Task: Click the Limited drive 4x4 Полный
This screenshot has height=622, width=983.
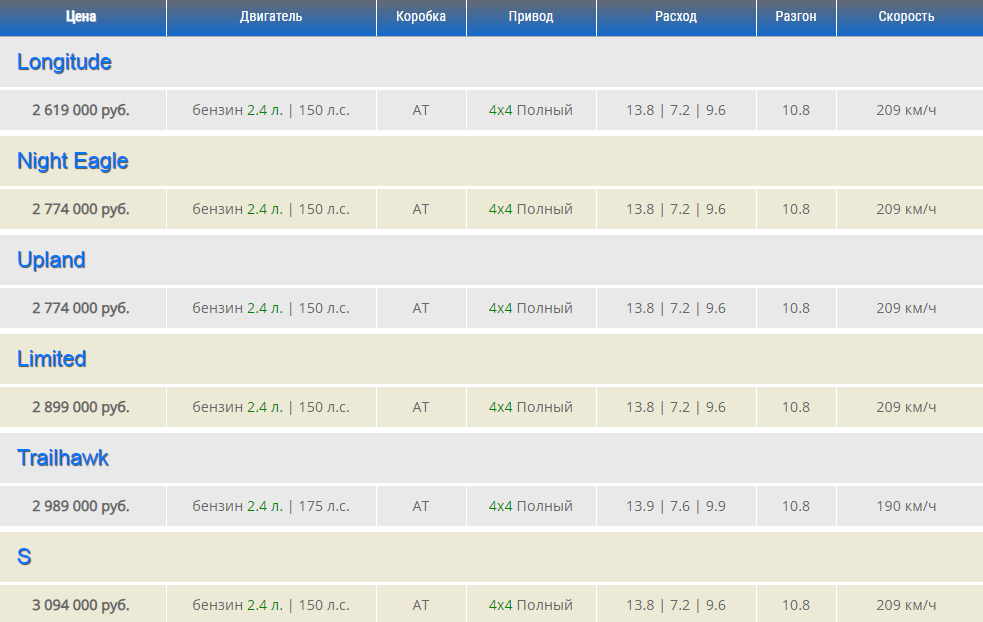Action: 531,408
